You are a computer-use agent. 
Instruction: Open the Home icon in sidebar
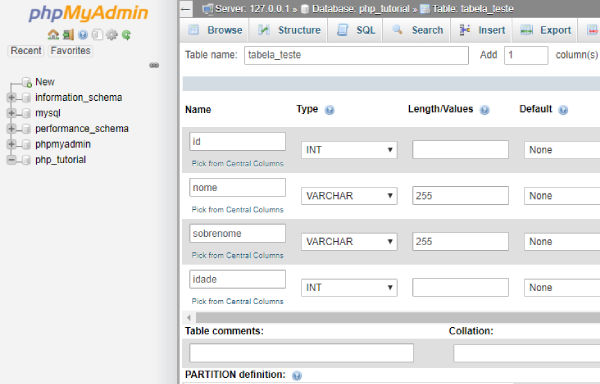coord(53,35)
